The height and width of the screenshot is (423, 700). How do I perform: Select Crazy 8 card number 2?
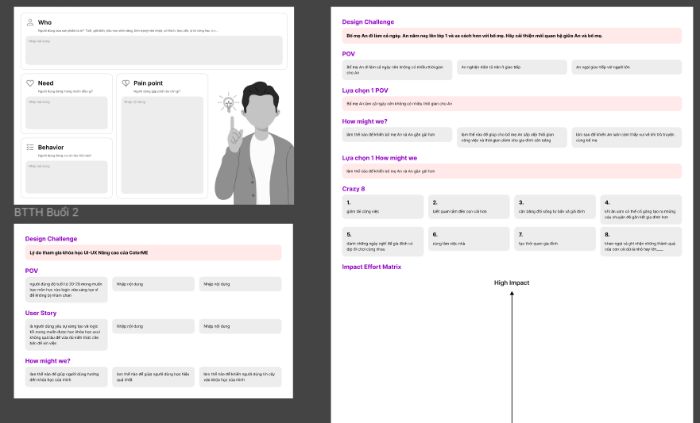tap(469, 207)
